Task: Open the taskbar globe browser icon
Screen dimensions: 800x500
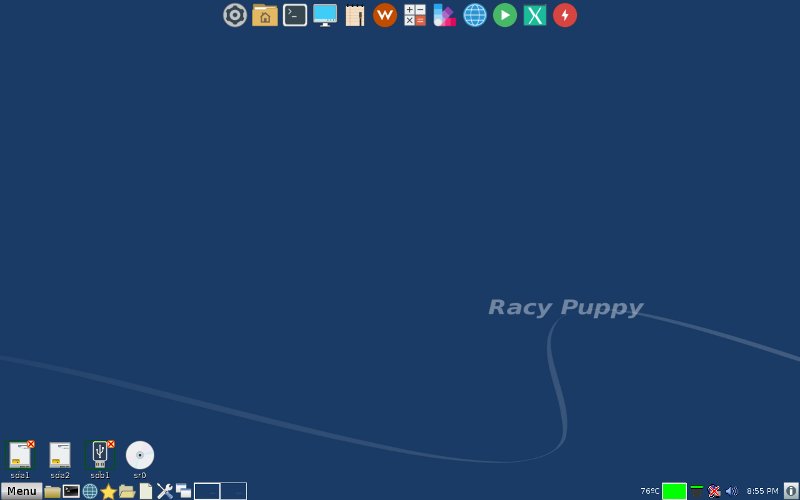Action: click(90, 491)
